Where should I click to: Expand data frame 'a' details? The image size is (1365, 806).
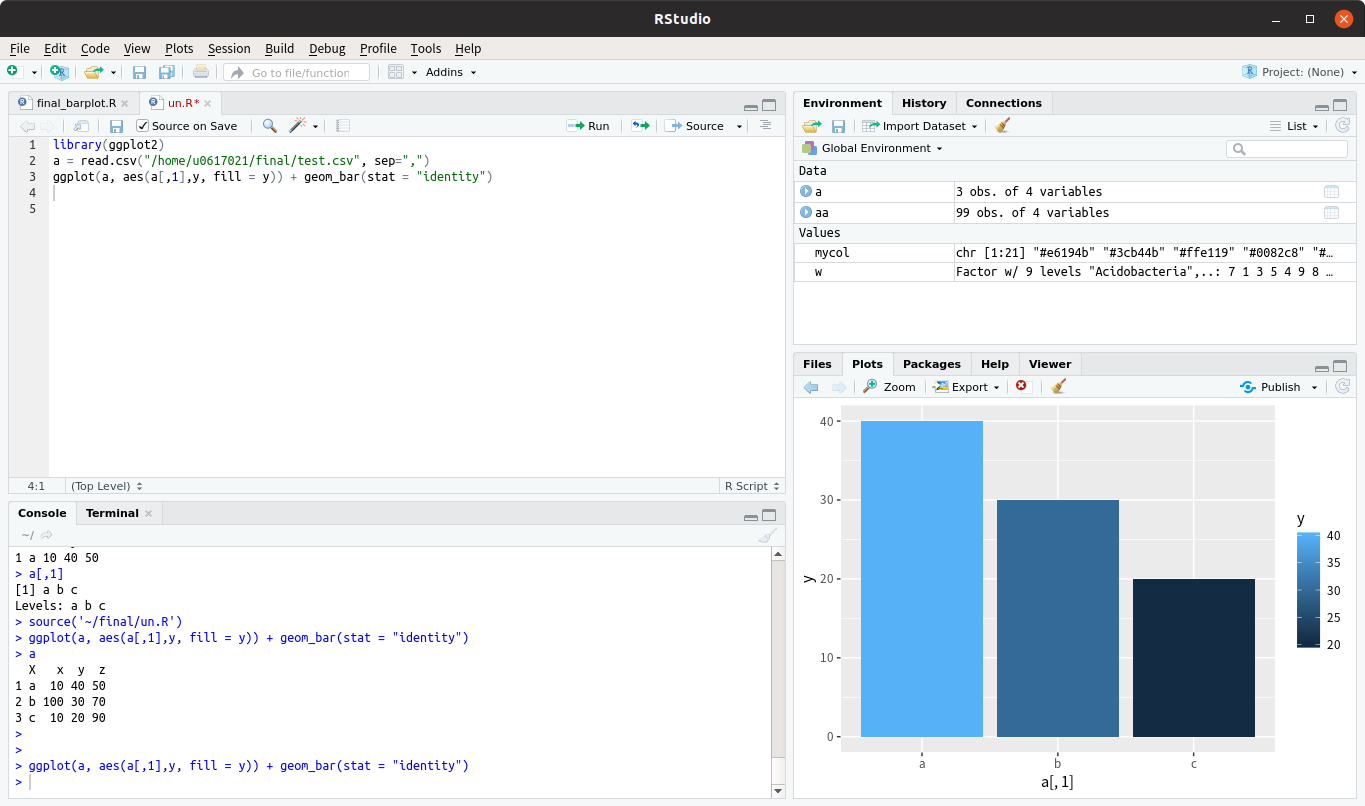point(805,192)
